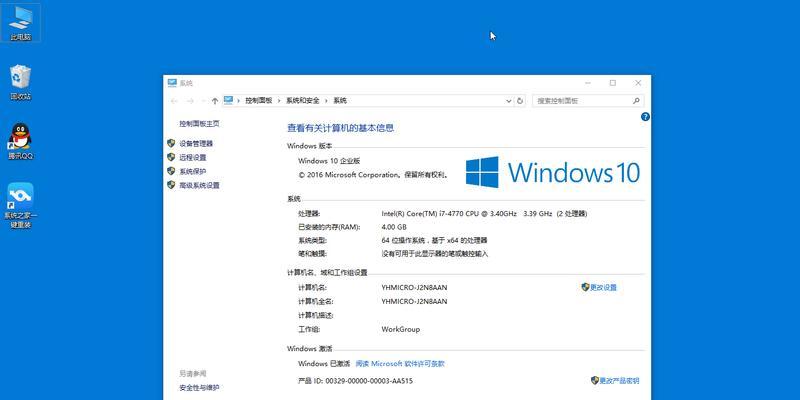
Task: Click the system icon in the window title bar
Action: (x=172, y=83)
